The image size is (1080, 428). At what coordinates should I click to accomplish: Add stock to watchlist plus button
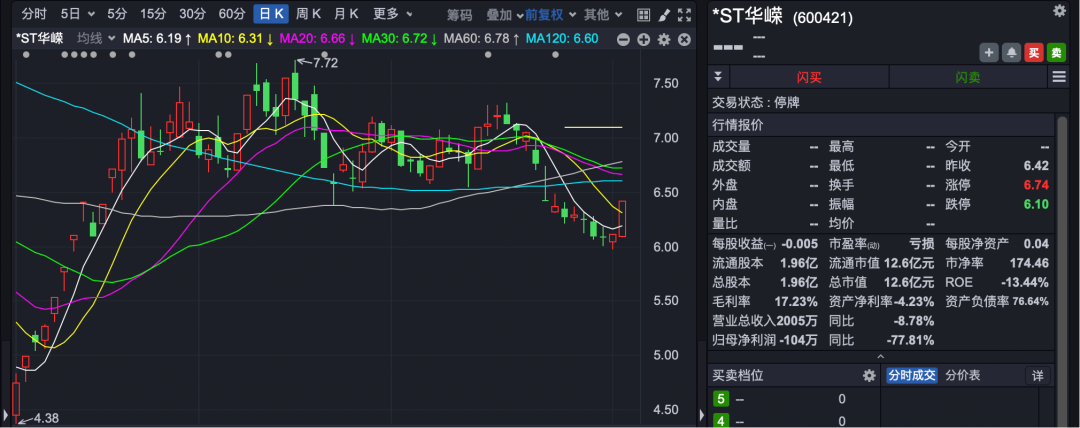coord(988,53)
